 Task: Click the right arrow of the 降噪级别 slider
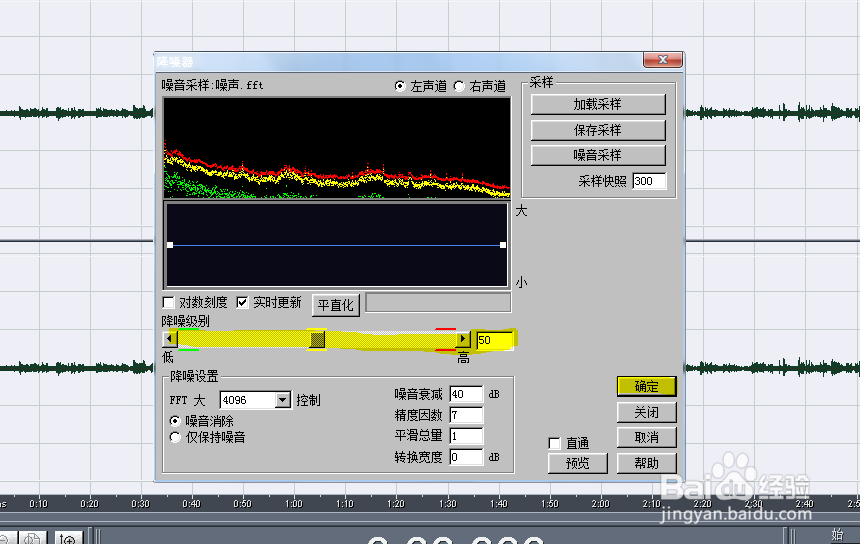pyautogui.click(x=463, y=339)
